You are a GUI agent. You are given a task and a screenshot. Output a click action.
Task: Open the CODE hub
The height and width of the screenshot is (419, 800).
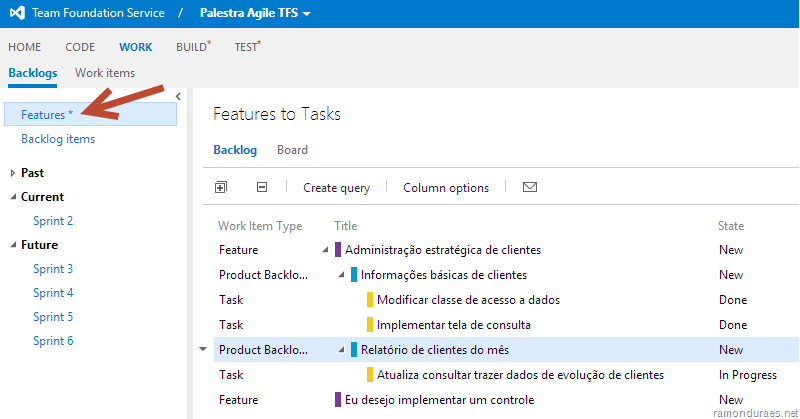click(x=80, y=47)
